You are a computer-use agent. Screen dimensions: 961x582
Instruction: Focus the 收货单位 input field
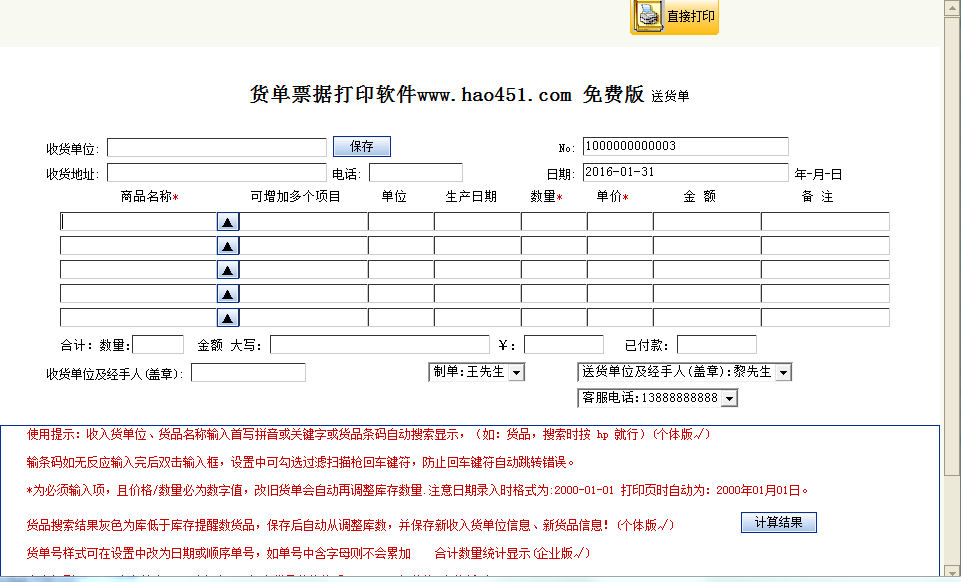pos(217,148)
